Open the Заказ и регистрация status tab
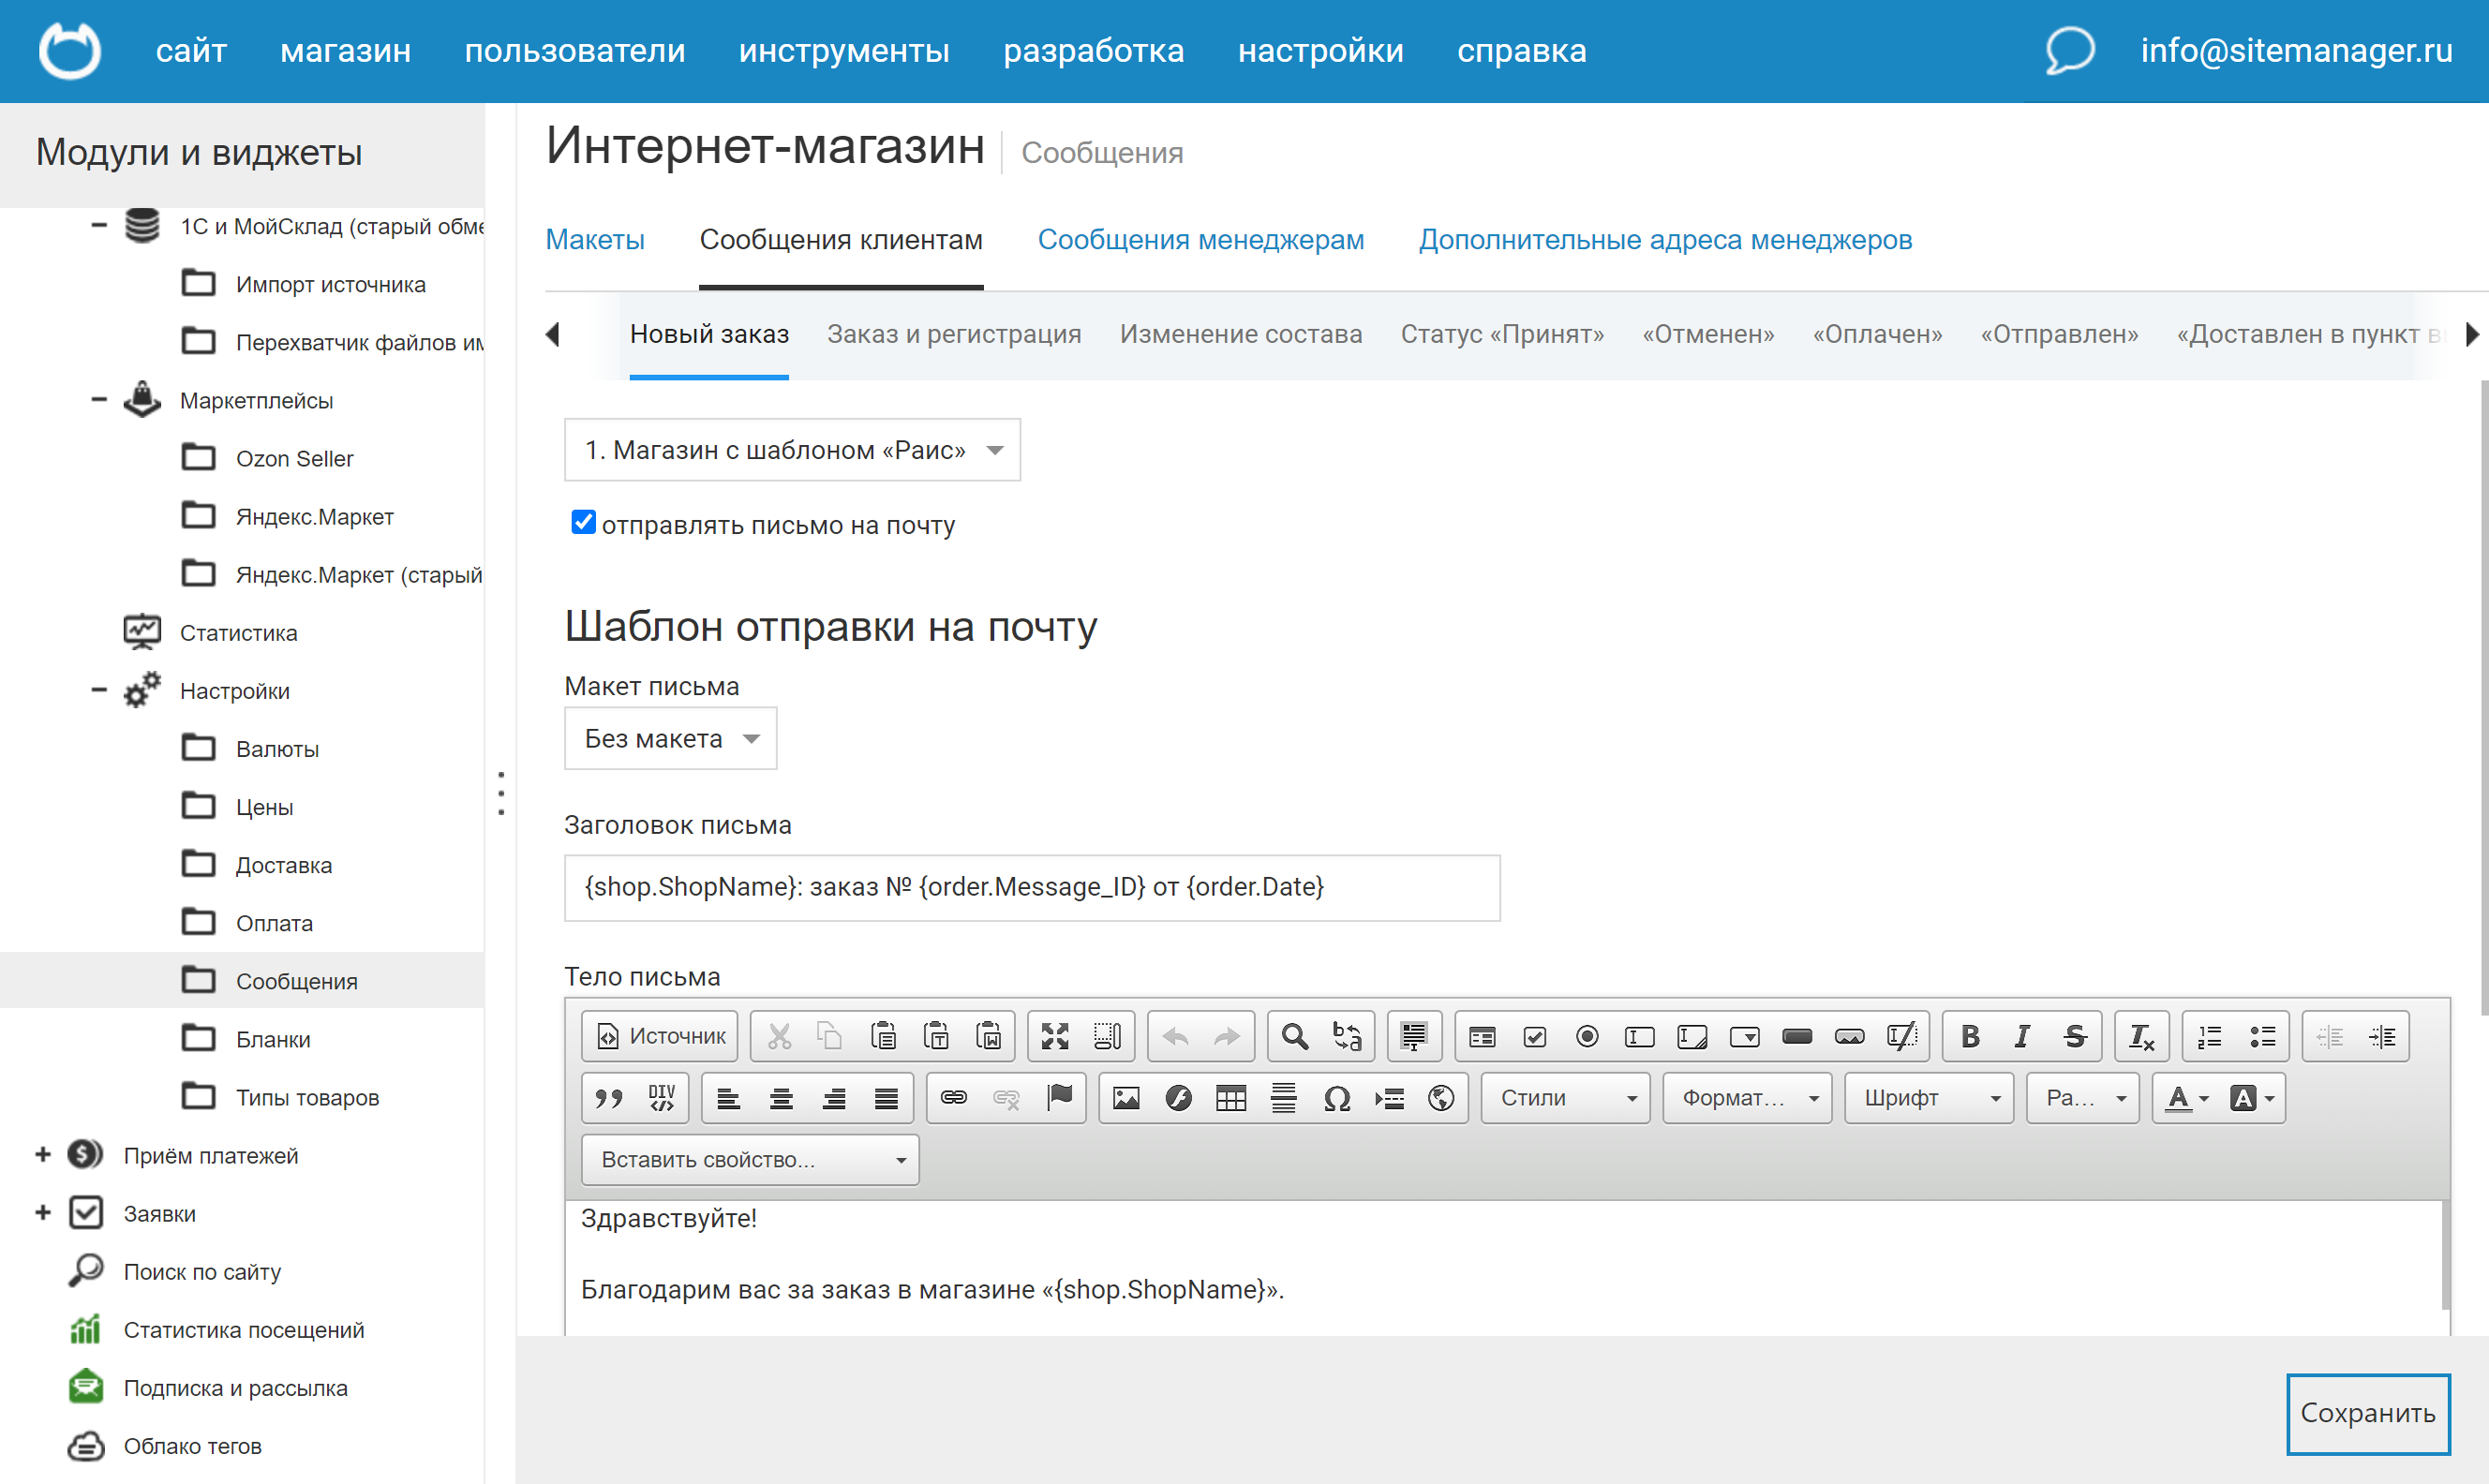Image resolution: width=2489 pixels, height=1484 pixels. (953, 334)
